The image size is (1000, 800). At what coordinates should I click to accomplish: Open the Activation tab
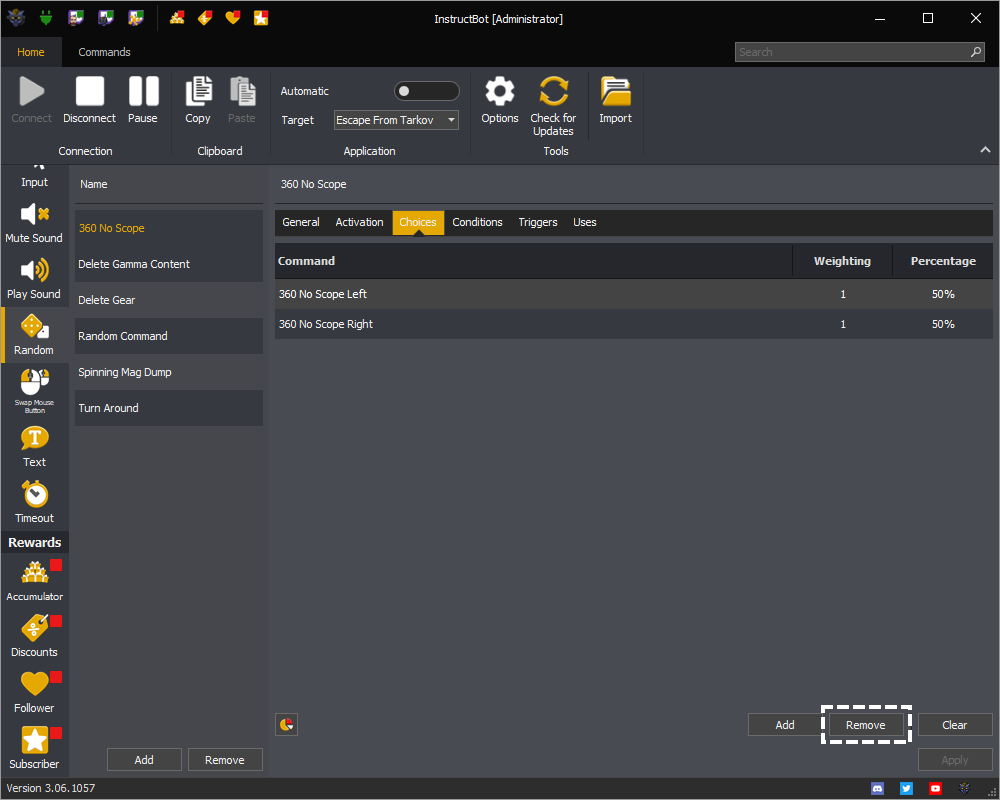pyautogui.click(x=360, y=222)
